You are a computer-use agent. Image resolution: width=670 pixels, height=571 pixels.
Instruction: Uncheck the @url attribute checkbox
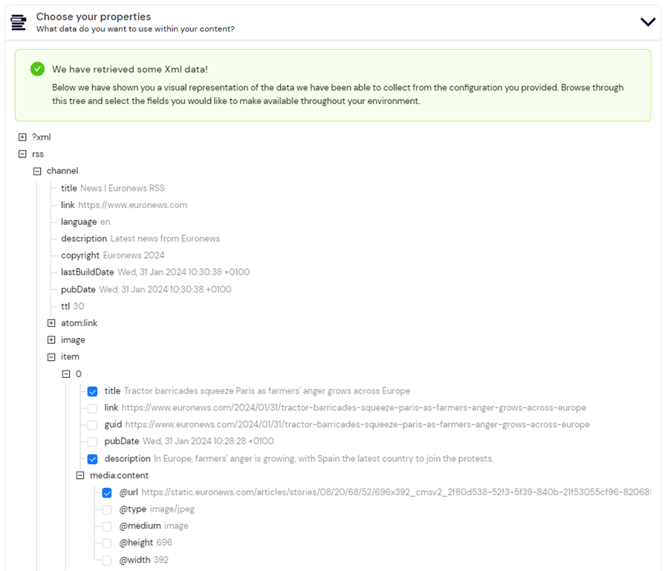[107, 492]
